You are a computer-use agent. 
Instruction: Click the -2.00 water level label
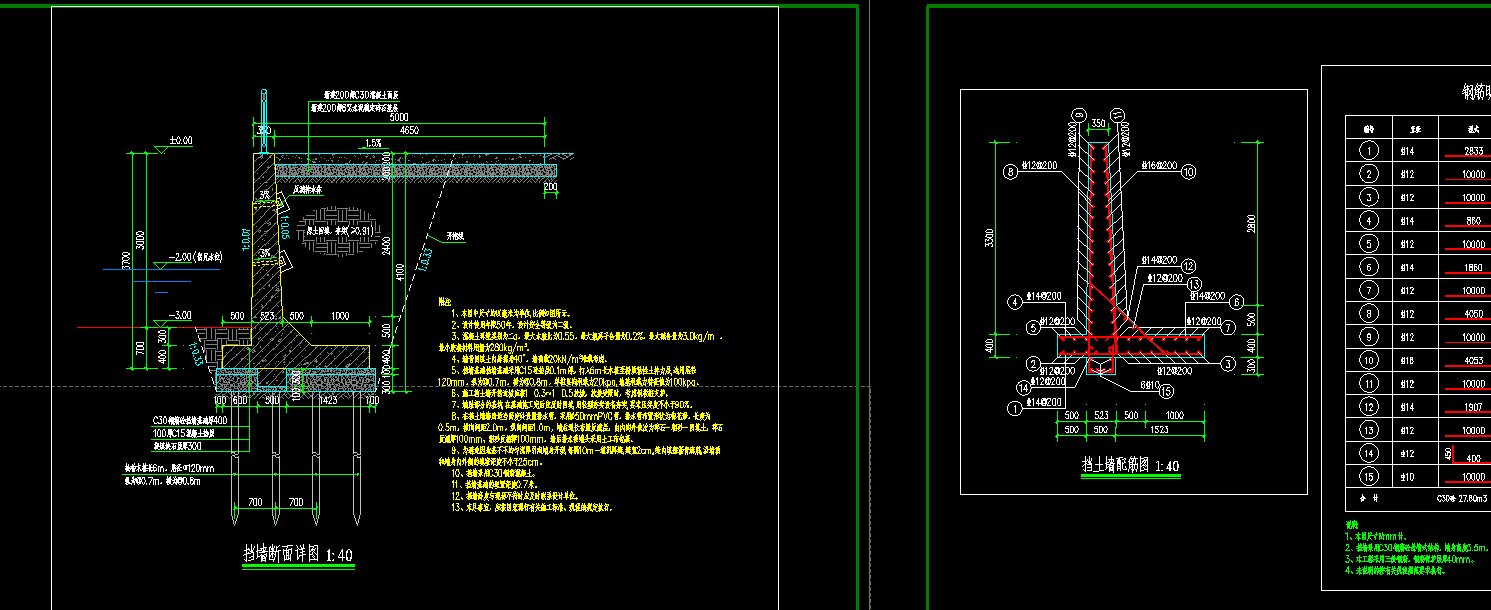point(186,257)
